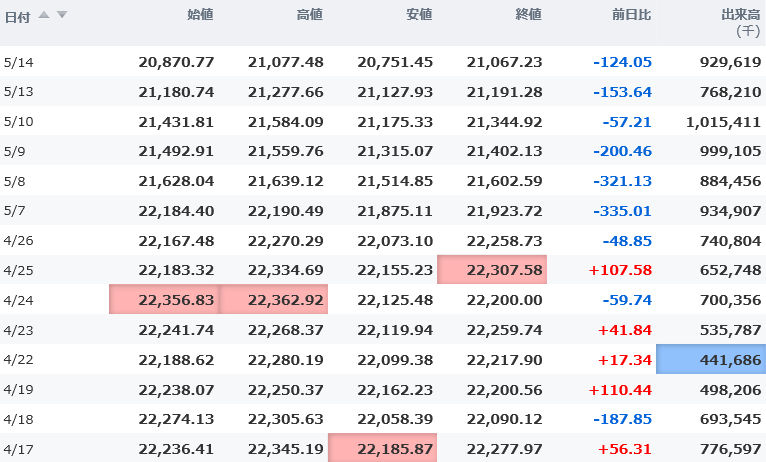This screenshot has width=766, height=462.
Task: Click the +110.44 change on 4/19
Action: 620,389
